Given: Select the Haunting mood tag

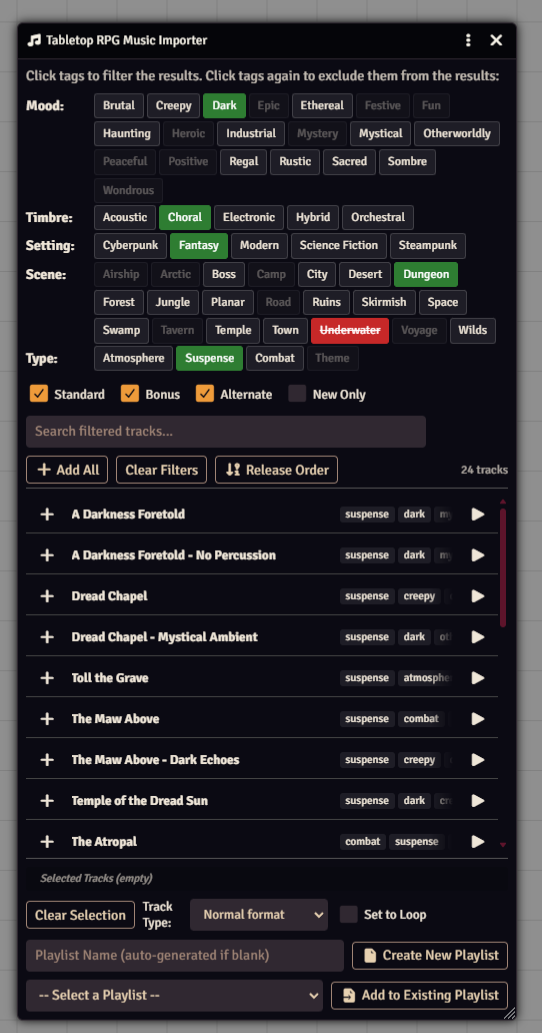Looking at the screenshot, I should coord(127,134).
